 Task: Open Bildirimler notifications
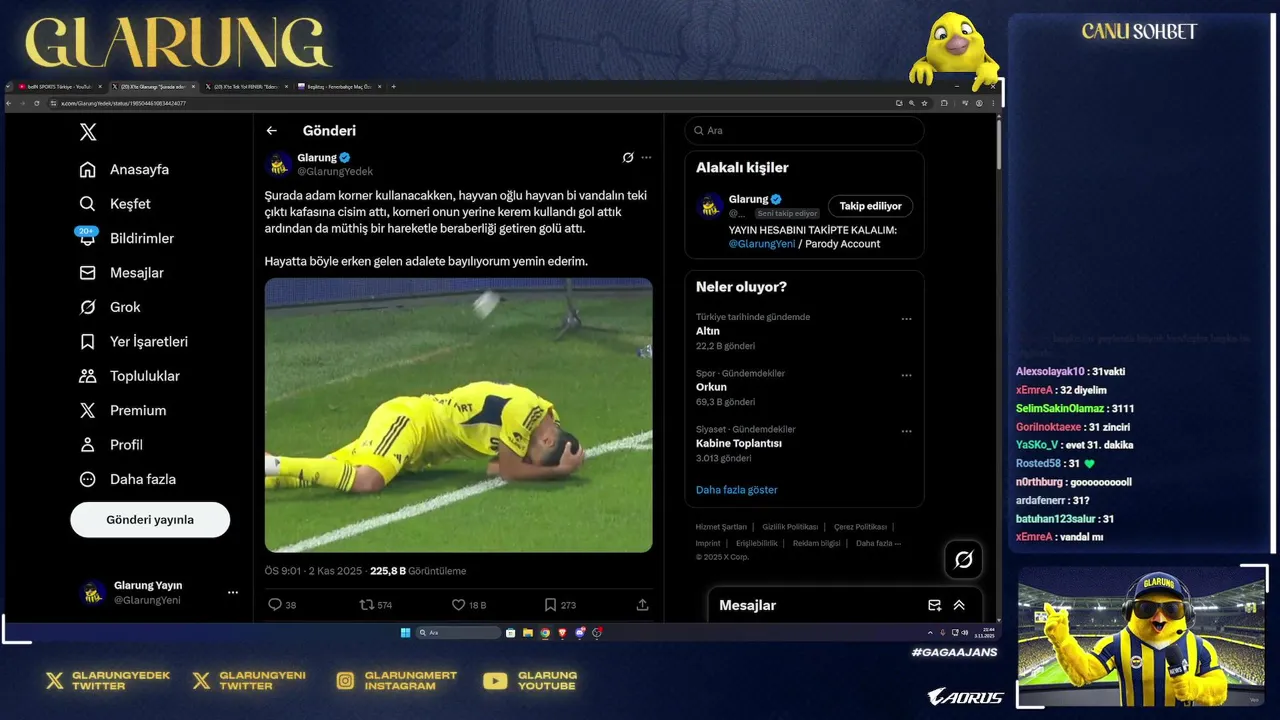point(126,238)
